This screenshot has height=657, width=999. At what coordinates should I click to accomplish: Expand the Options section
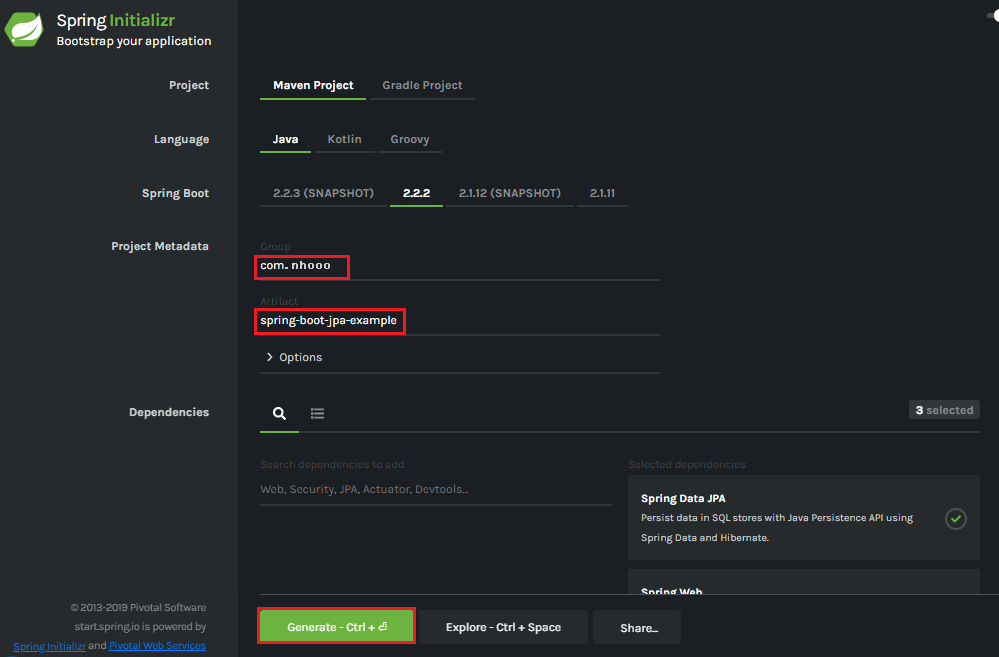294,356
